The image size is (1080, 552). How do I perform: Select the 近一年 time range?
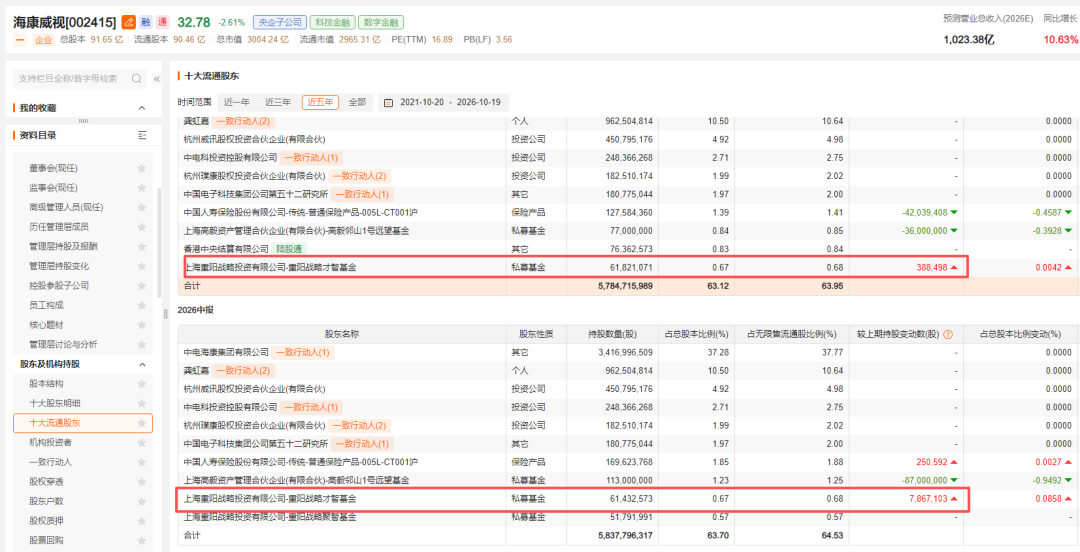click(236, 103)
